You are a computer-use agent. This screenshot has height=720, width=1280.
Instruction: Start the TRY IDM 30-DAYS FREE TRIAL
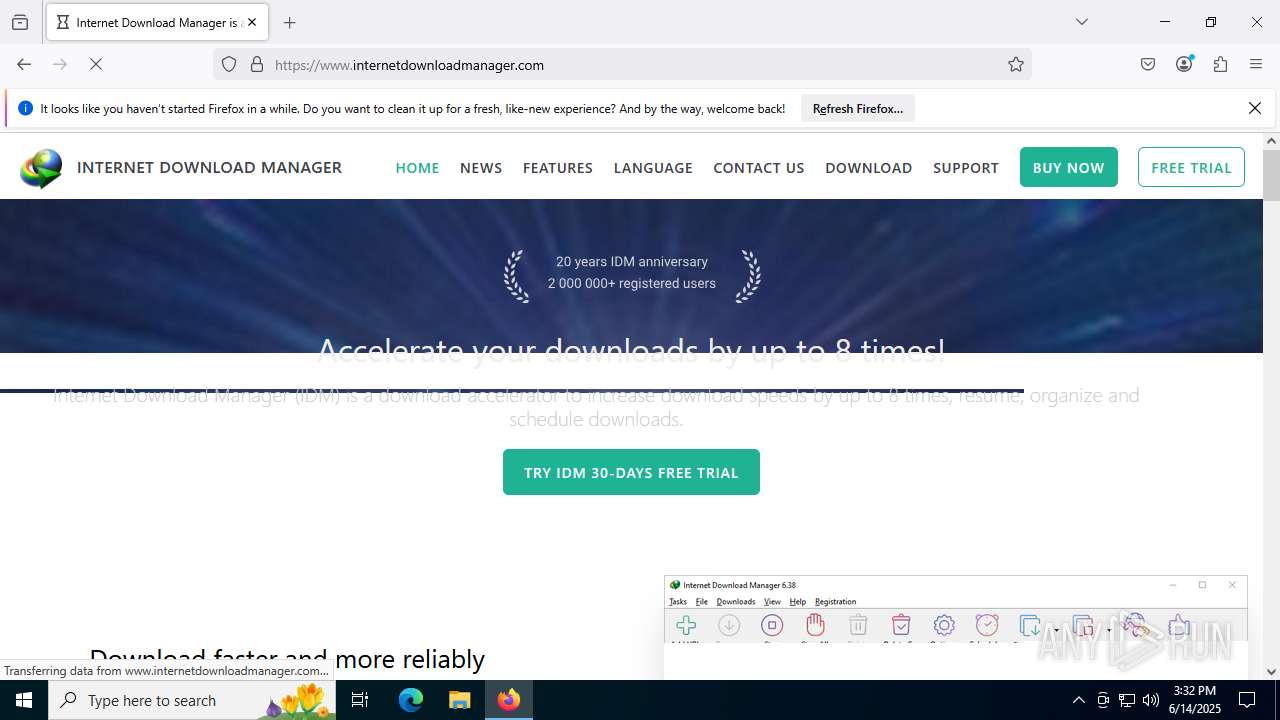631,472
